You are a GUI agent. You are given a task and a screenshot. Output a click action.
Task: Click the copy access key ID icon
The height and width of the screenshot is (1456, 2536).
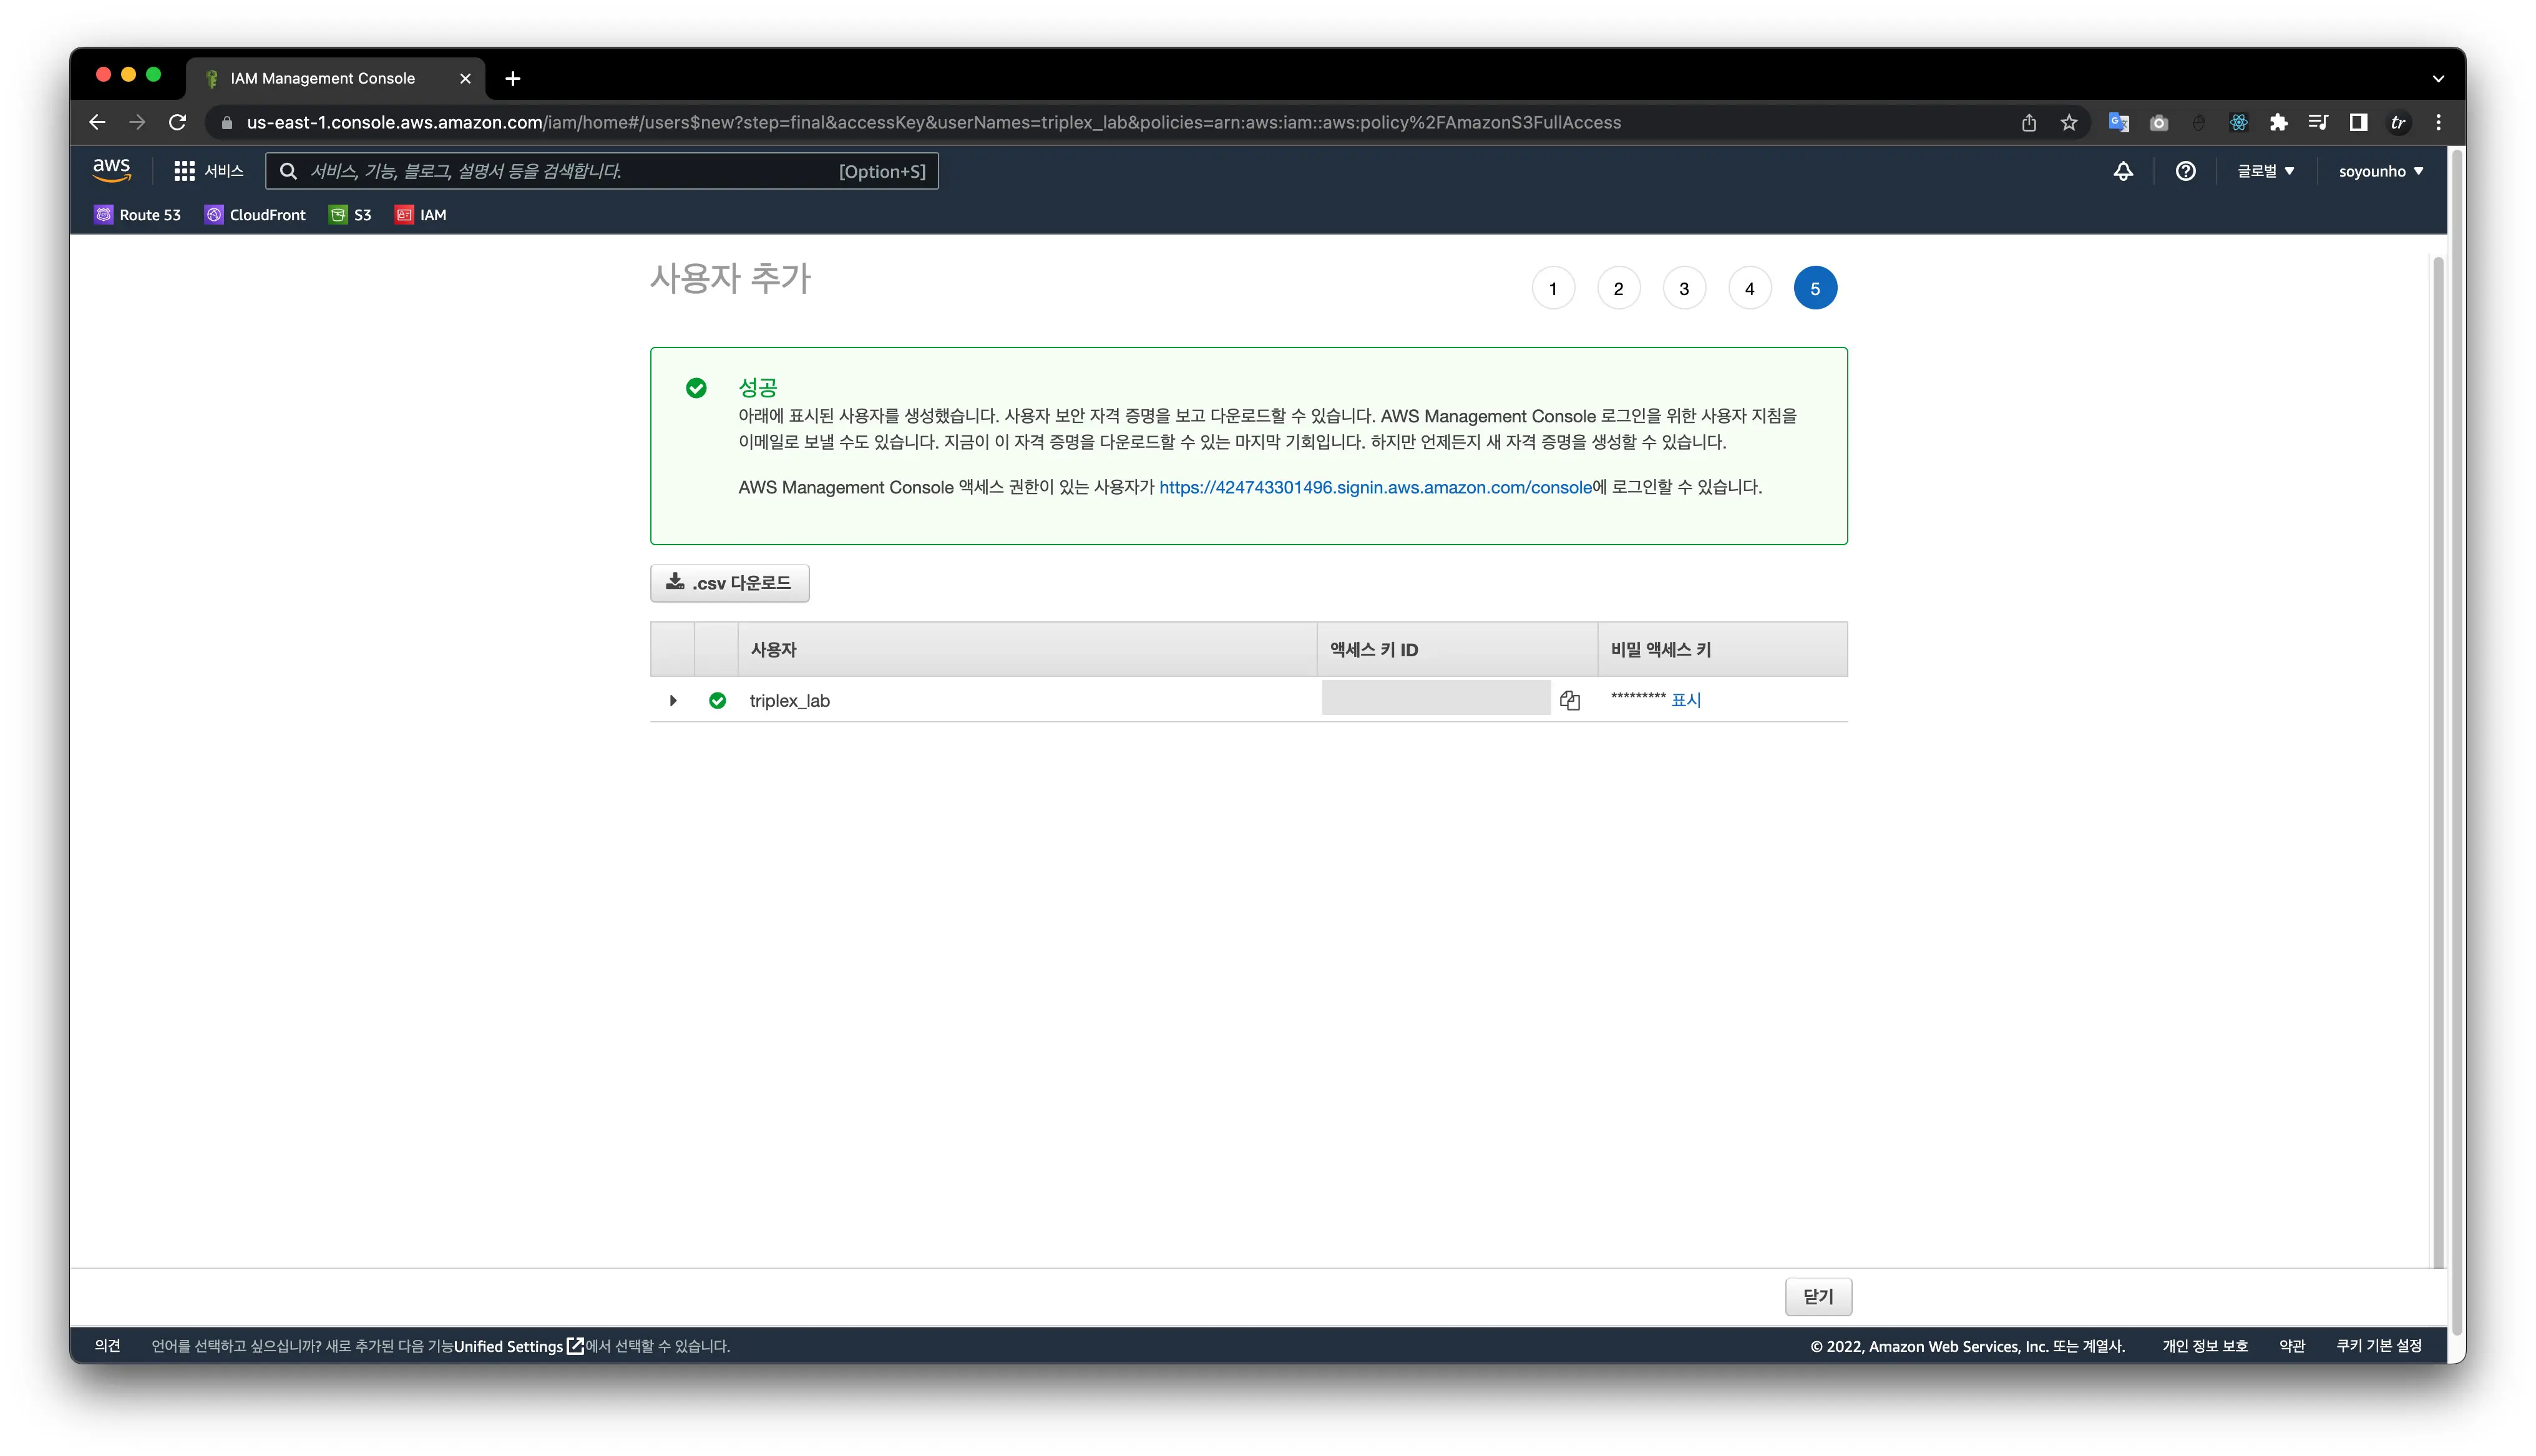1569,700
